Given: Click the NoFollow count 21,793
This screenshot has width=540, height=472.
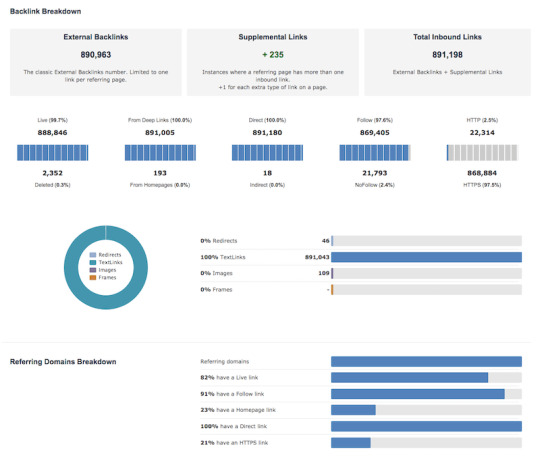Looking at the screenshot, I should click(x=375, y=173).
